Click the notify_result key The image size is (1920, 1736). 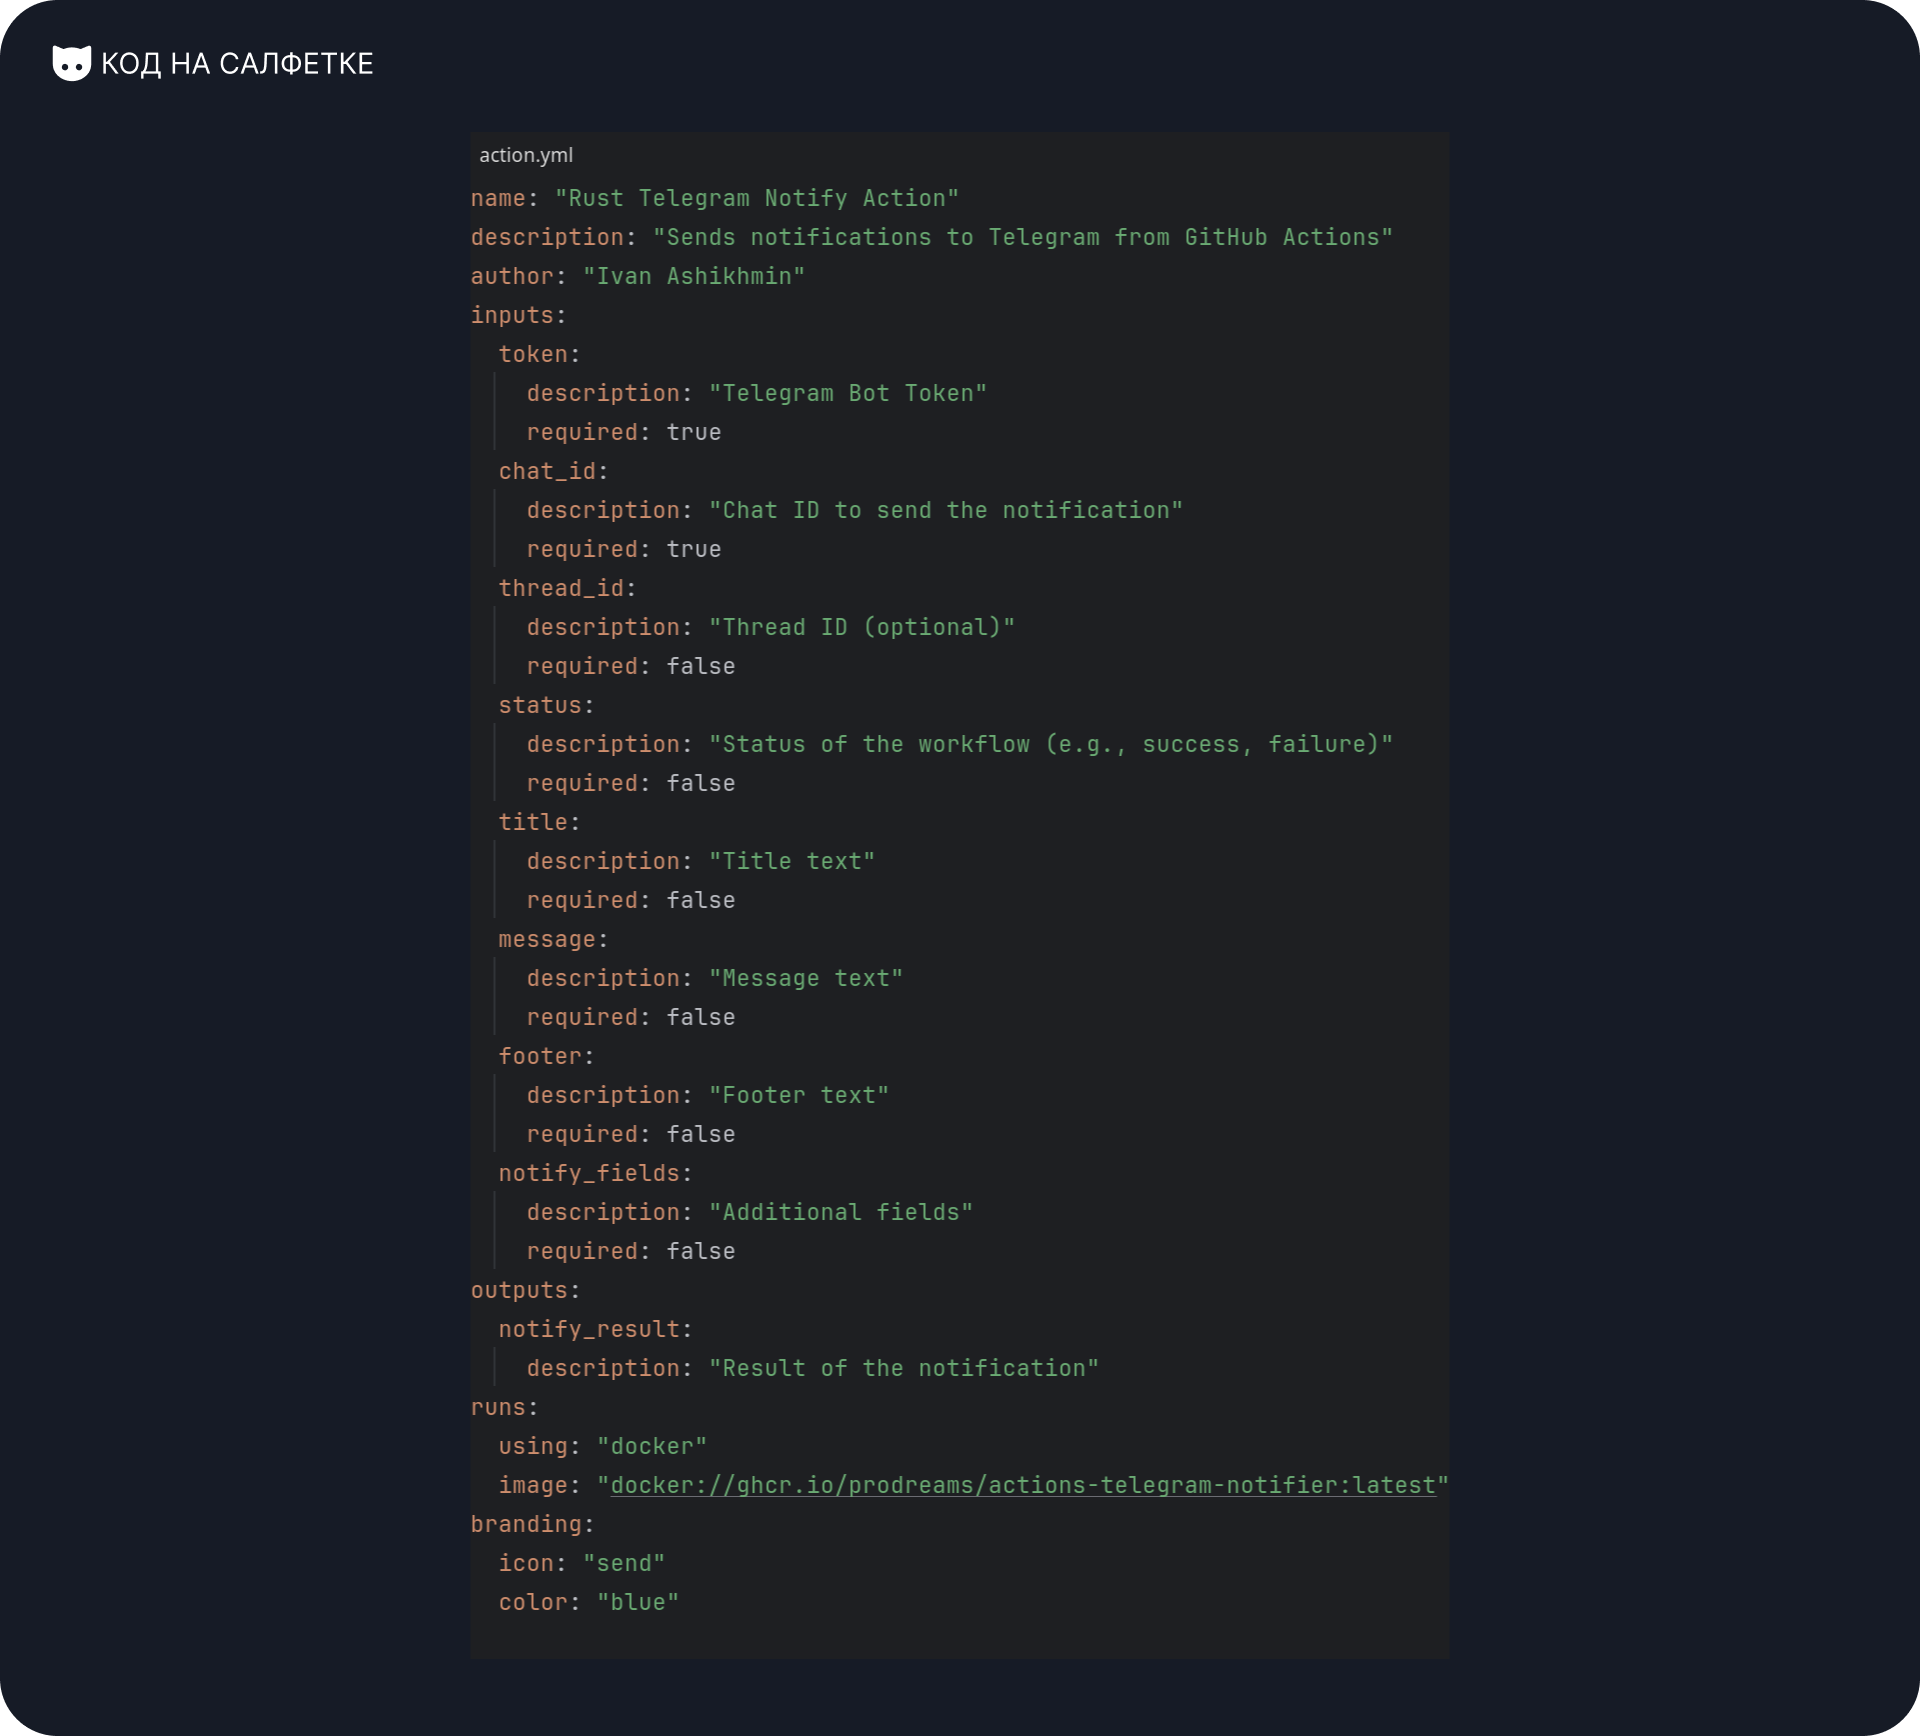(595, 1329)
